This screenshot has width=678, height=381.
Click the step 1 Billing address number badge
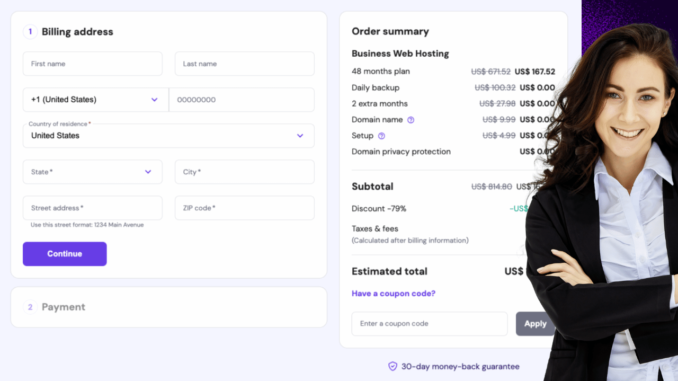30,32
